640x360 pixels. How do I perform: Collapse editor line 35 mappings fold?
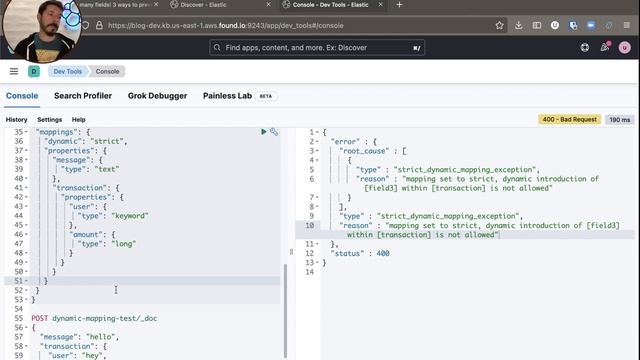coord(27,132)
